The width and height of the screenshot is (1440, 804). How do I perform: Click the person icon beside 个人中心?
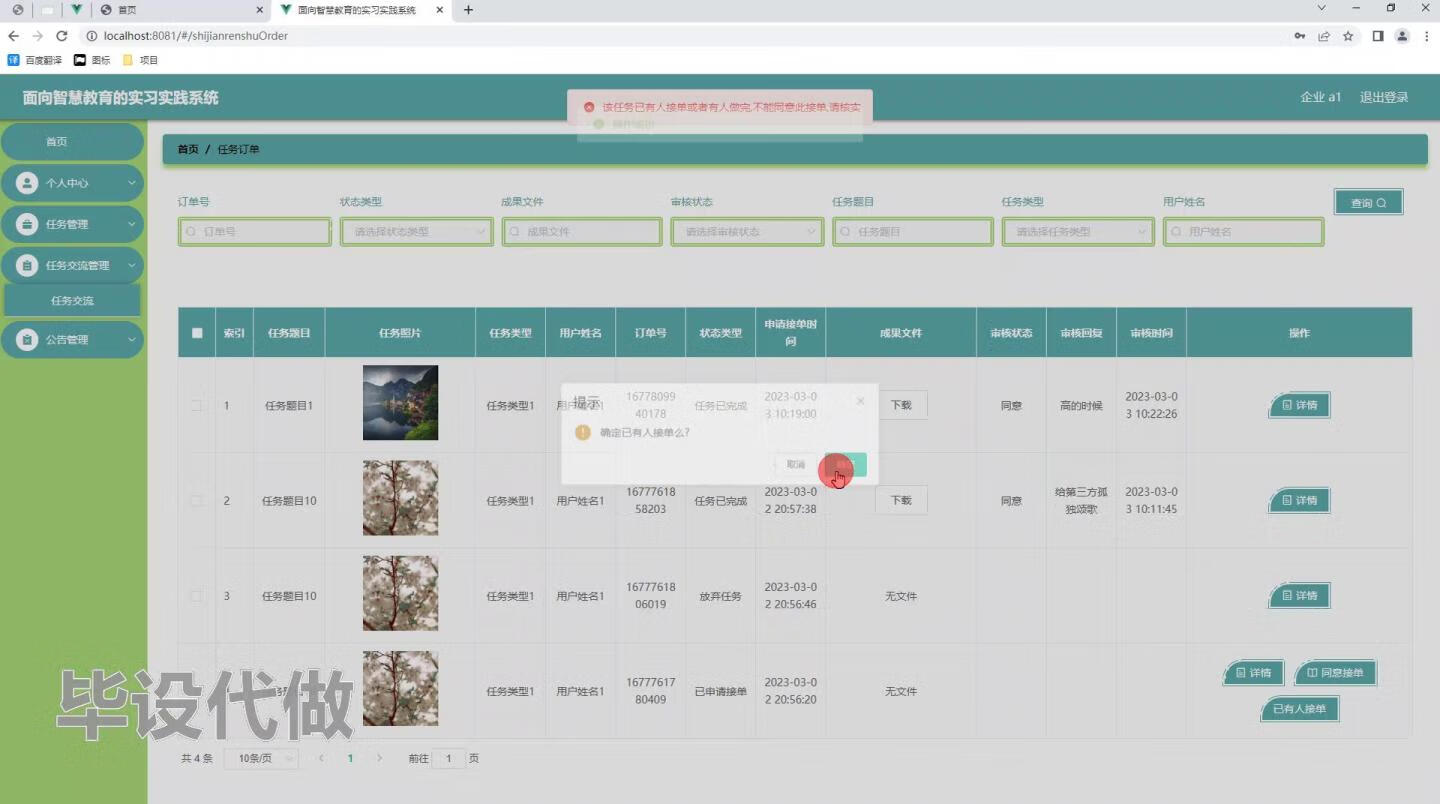tap(28, 183)
